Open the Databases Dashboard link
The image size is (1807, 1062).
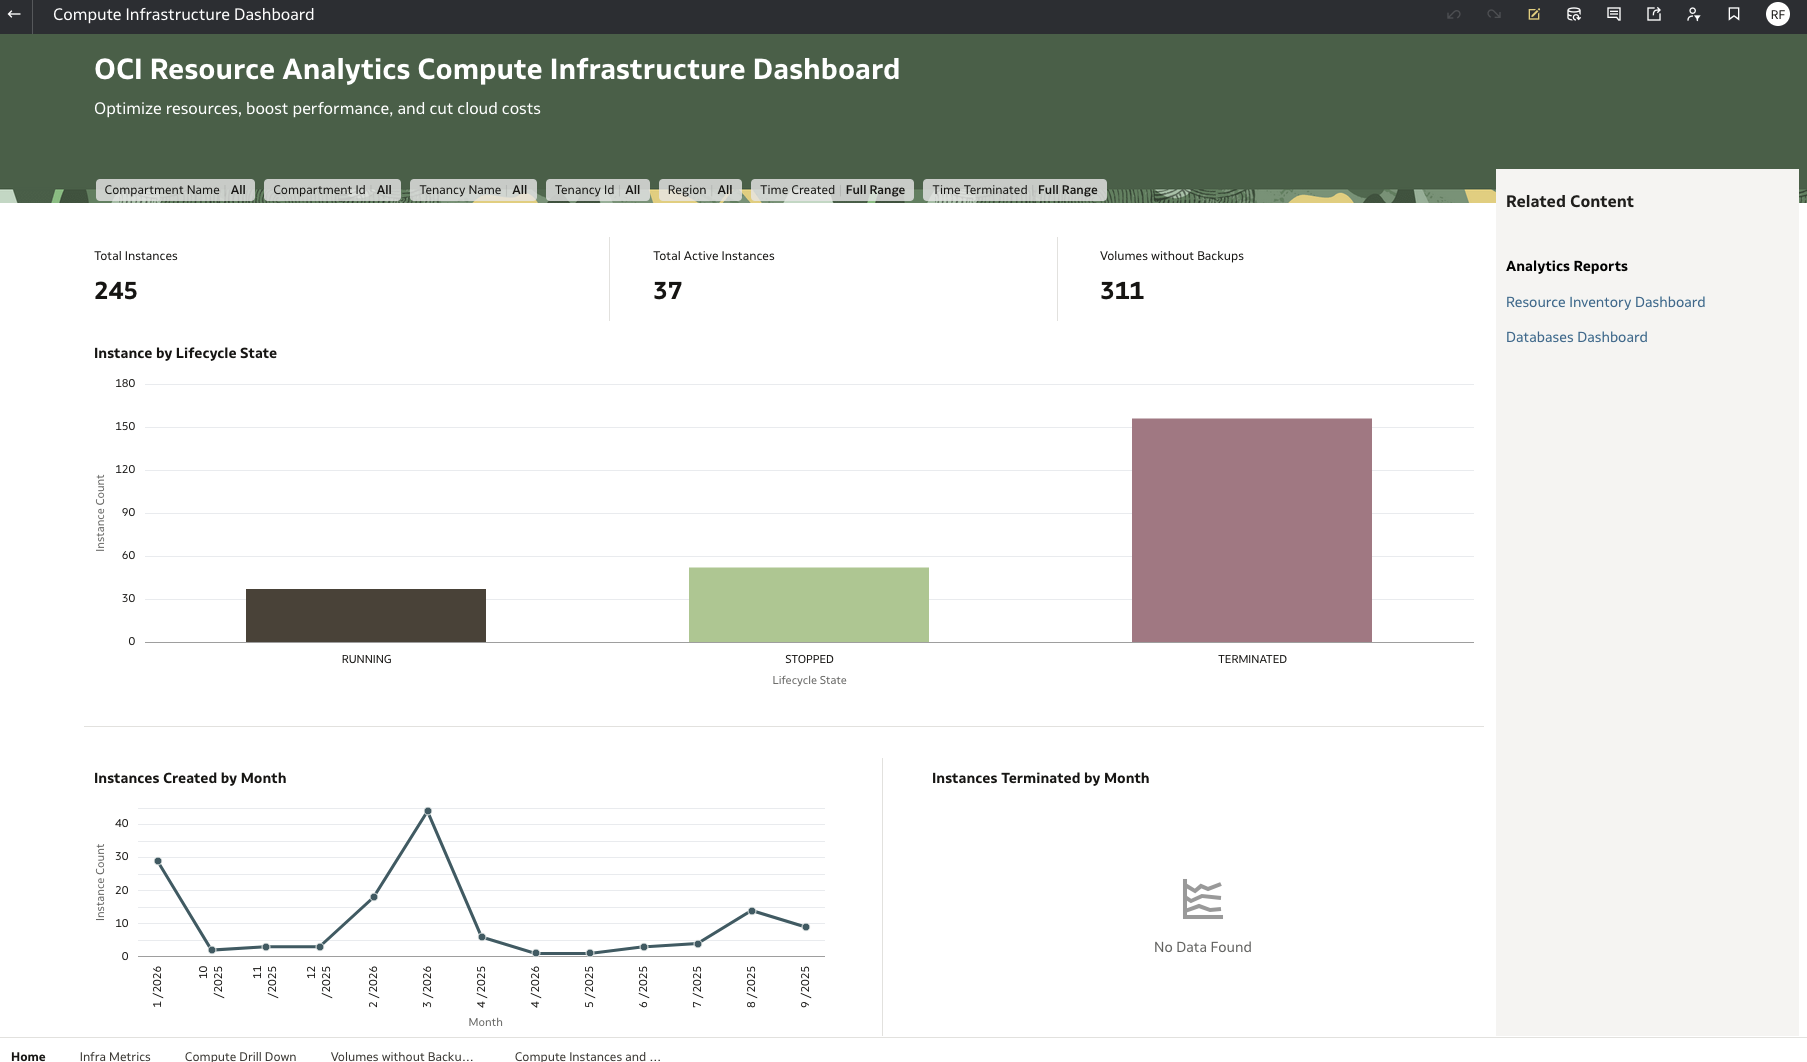[1576, 336]
